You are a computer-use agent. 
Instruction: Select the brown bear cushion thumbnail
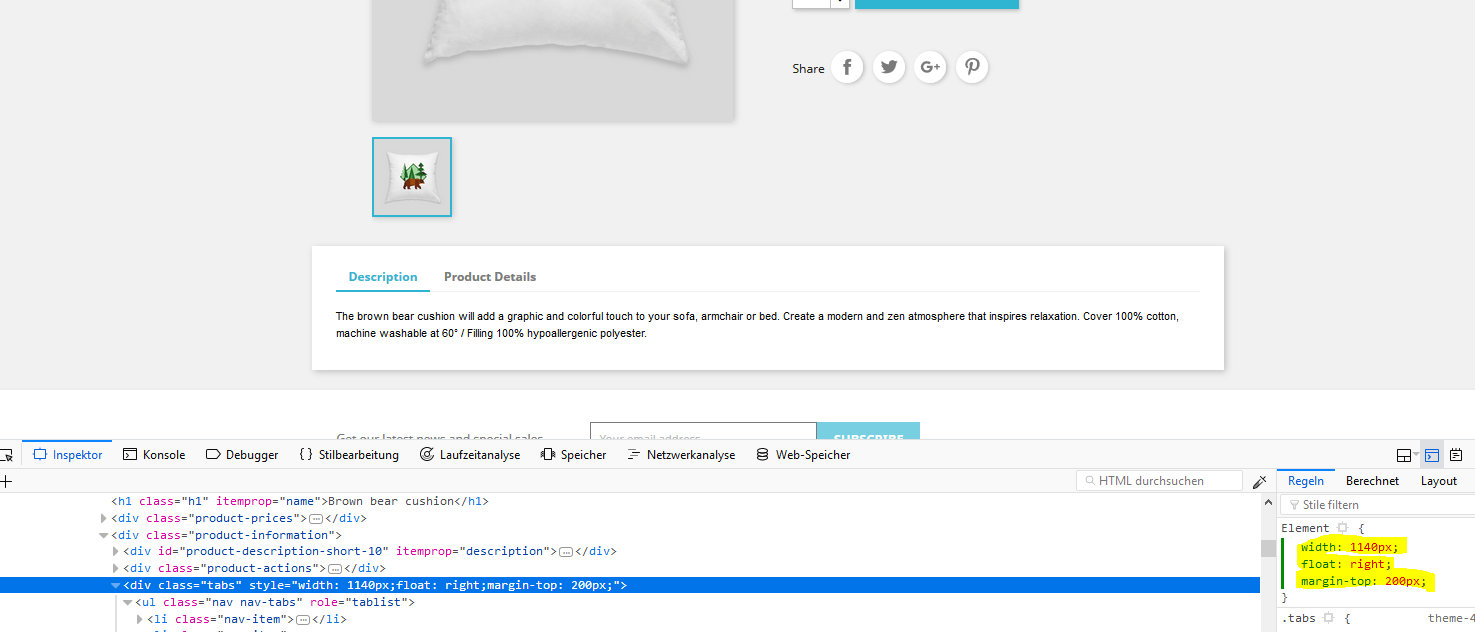pos(412,177)
